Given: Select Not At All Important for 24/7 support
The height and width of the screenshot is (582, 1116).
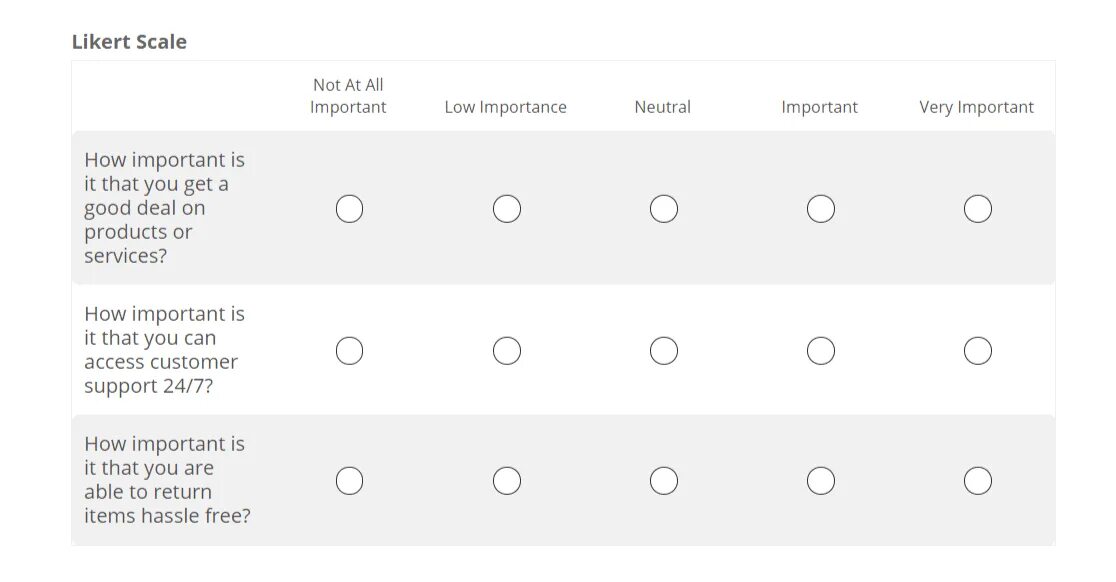Looking at the screenshot, I should tap(349, 351).
